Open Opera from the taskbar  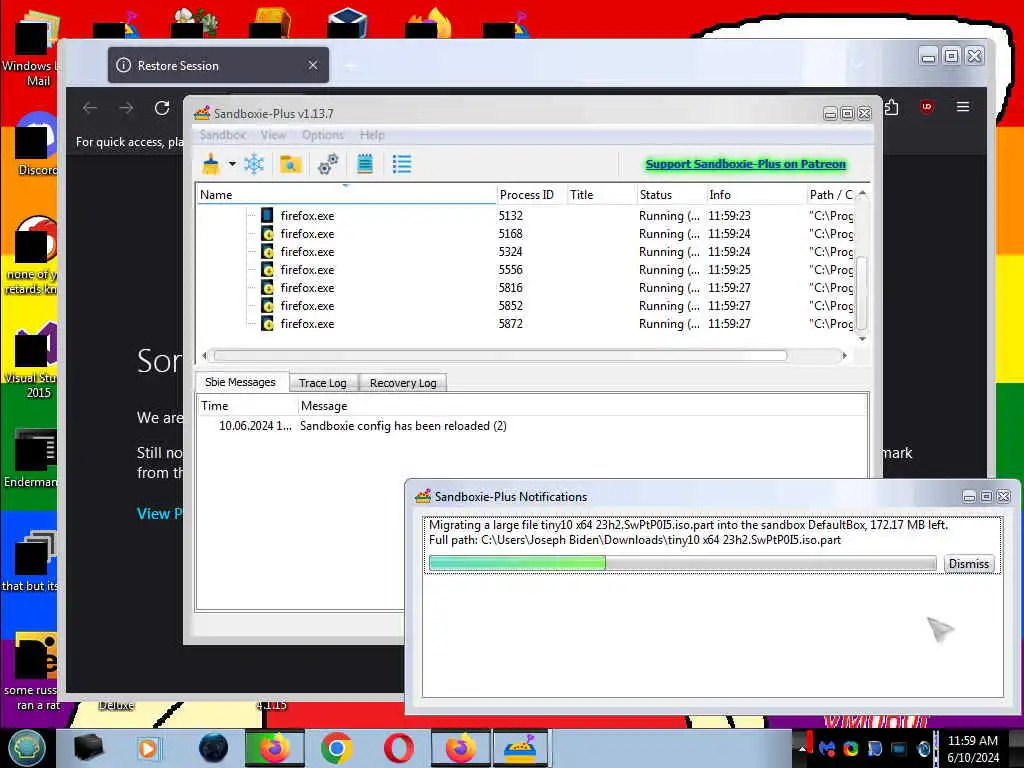(x=398, y=748)
